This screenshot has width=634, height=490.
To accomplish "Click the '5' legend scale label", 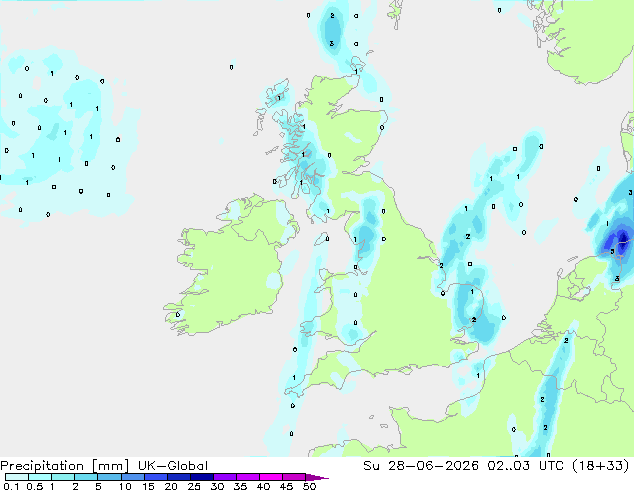I will (98, 486).
